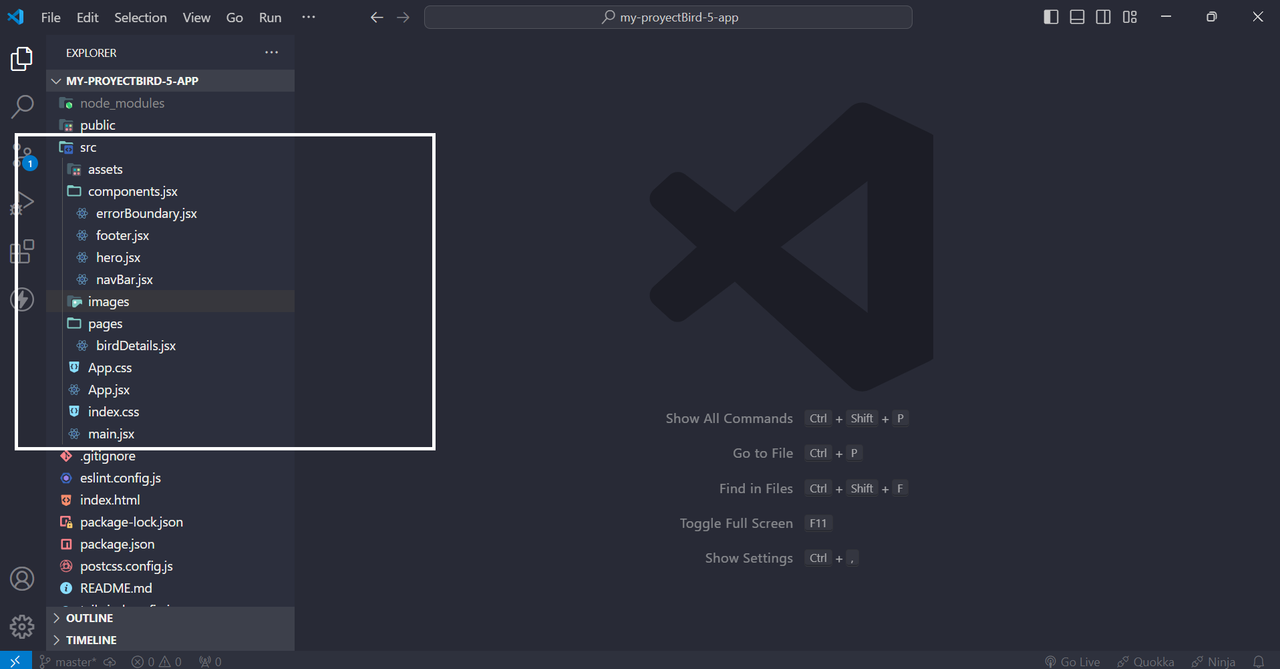This screenshot has width=1280, height=669.
Task: Open errorBoundary.jsx file
Action: pyautogui.click(x=170, y=213)
